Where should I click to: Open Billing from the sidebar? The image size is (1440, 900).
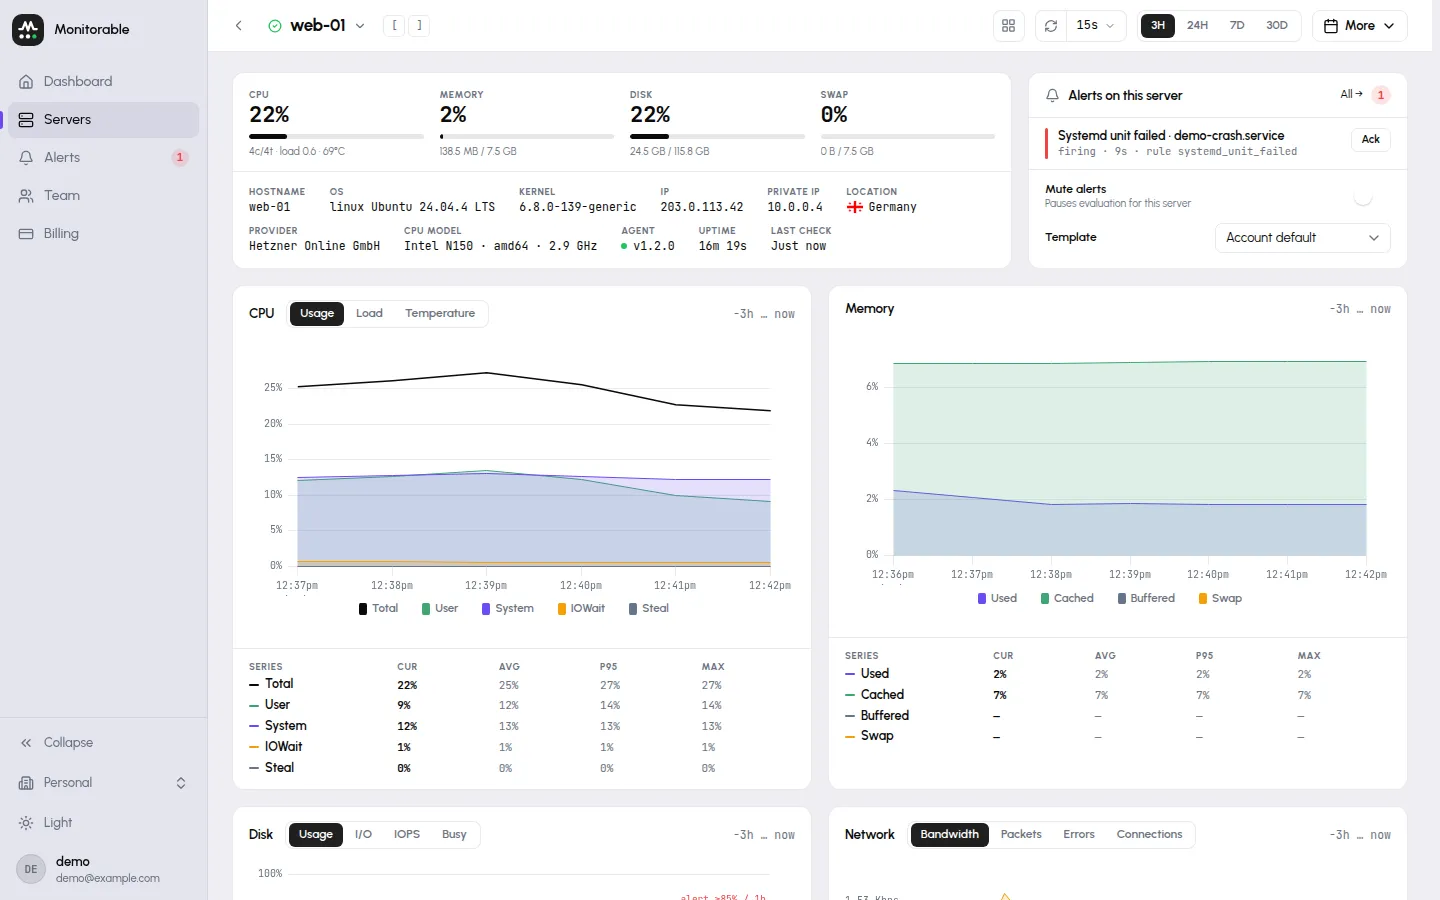click(104, 233)
